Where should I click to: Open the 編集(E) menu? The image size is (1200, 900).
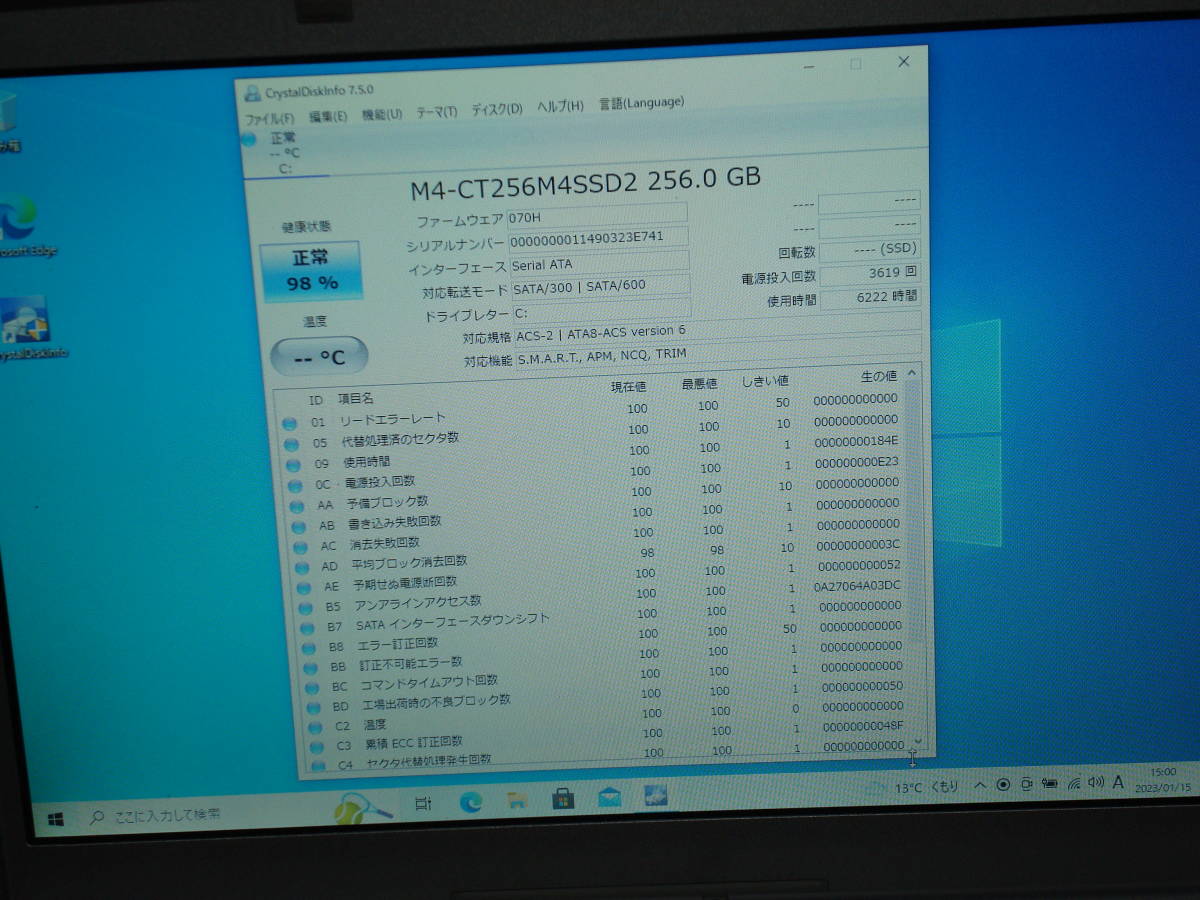tap(328, 116)
